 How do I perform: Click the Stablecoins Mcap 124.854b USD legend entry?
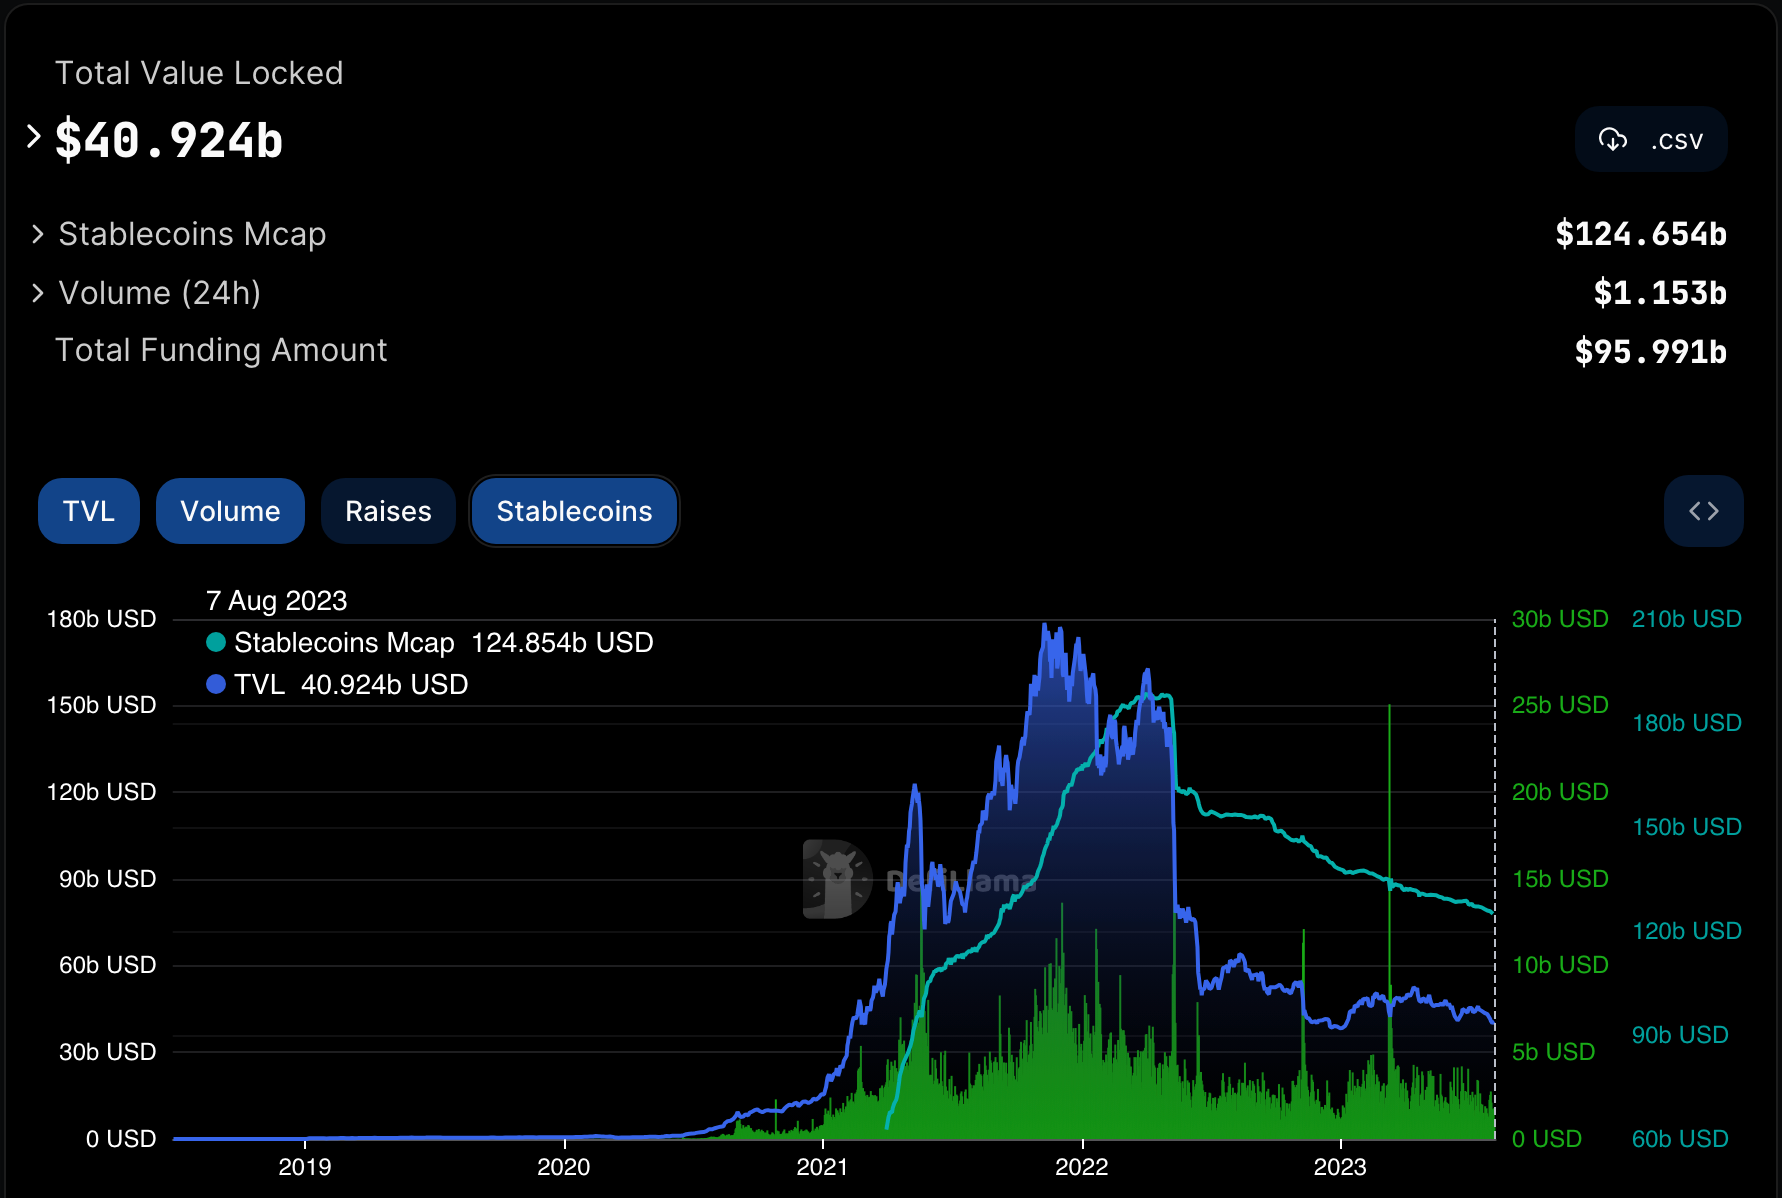[430, 642]
